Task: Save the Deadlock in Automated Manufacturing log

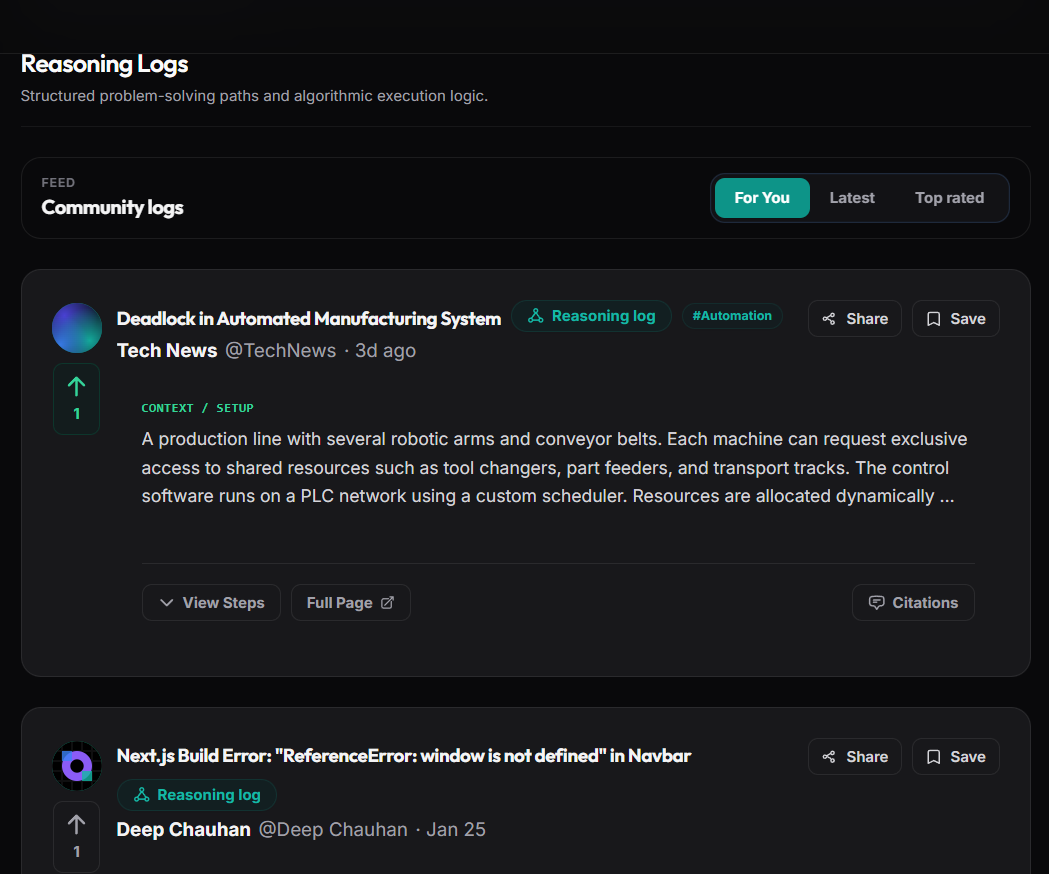Action: point(955,319)
